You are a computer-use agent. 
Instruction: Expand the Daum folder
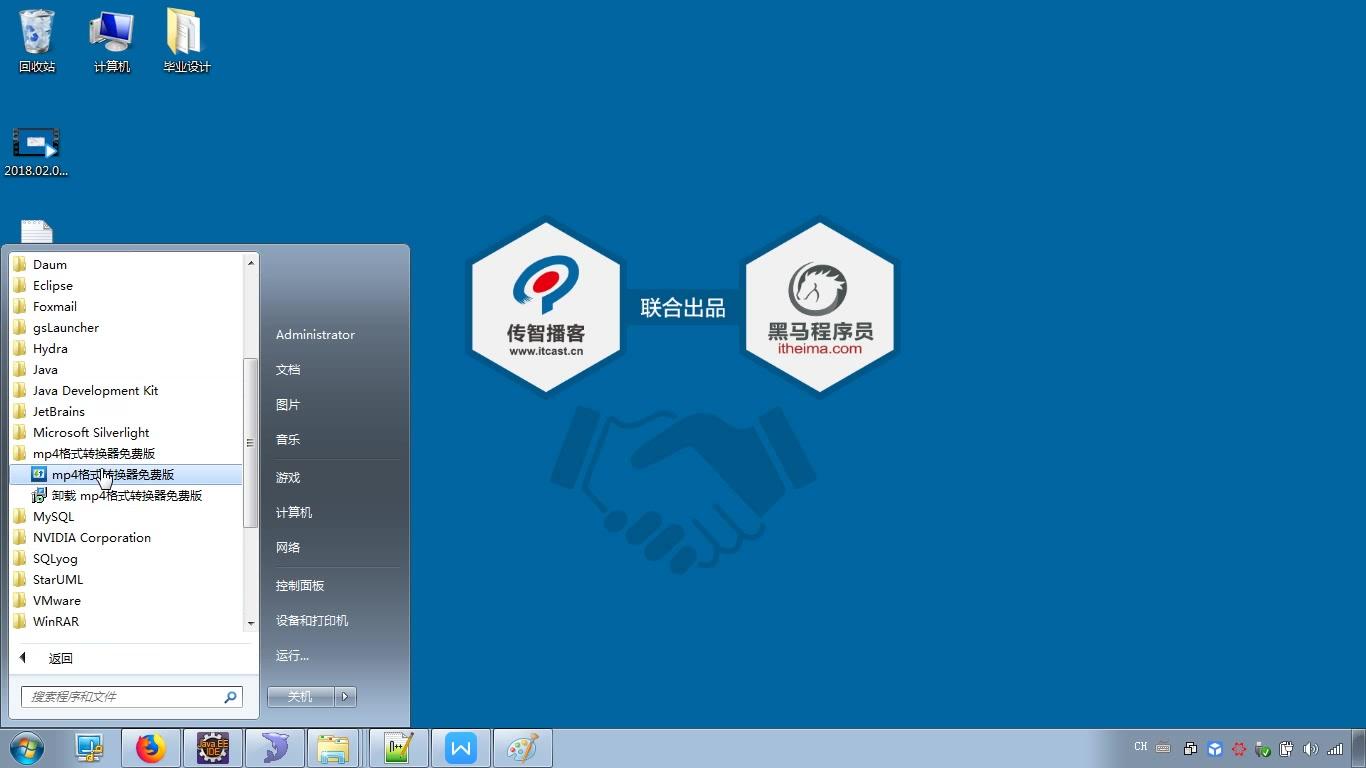pos(126,265)
